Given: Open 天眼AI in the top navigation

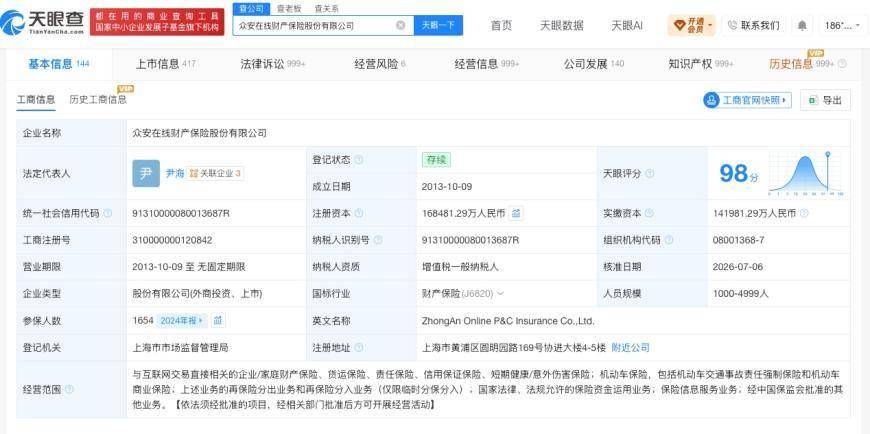Looking at the screenshot, I should pos(627,26).
